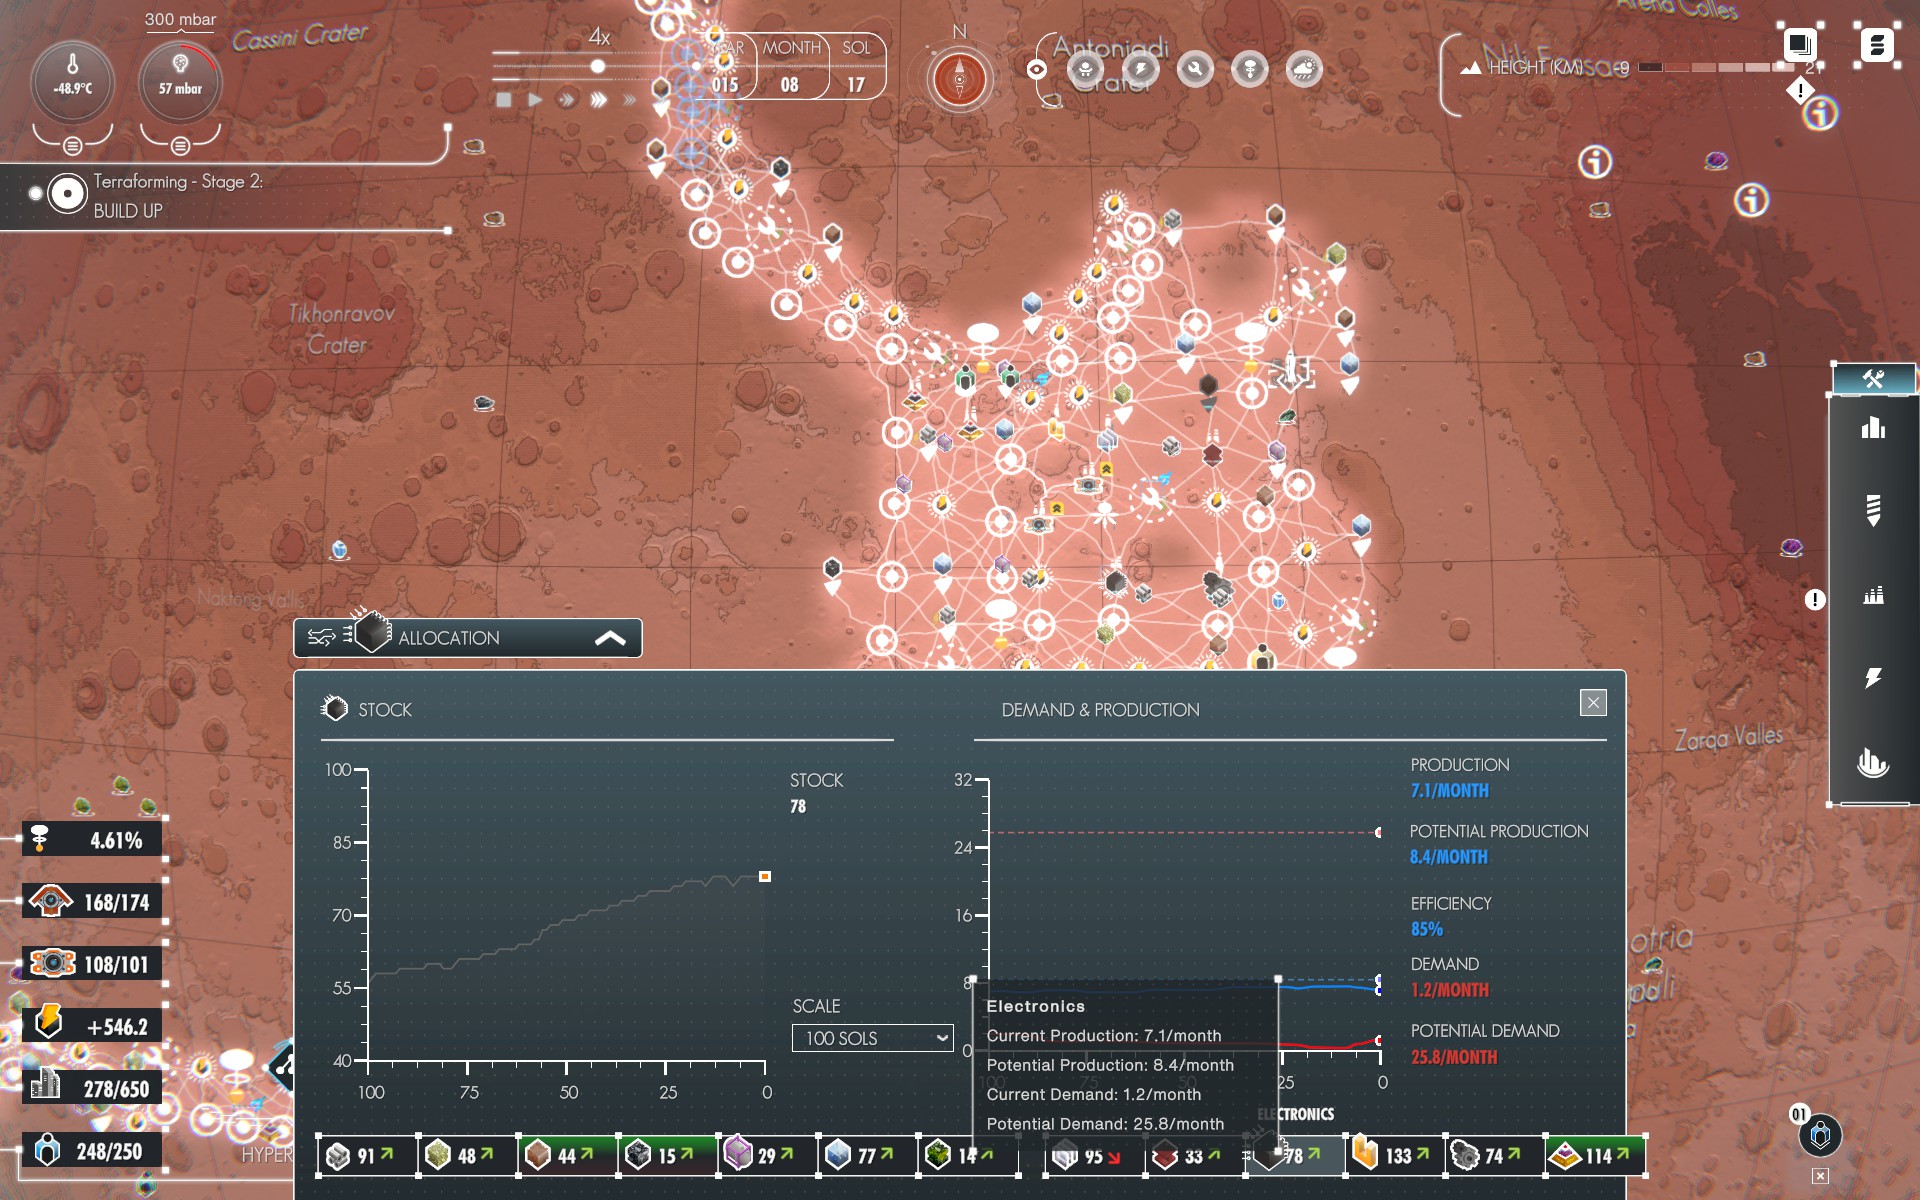Expand the temperature gauge menu button

(72, 146)
